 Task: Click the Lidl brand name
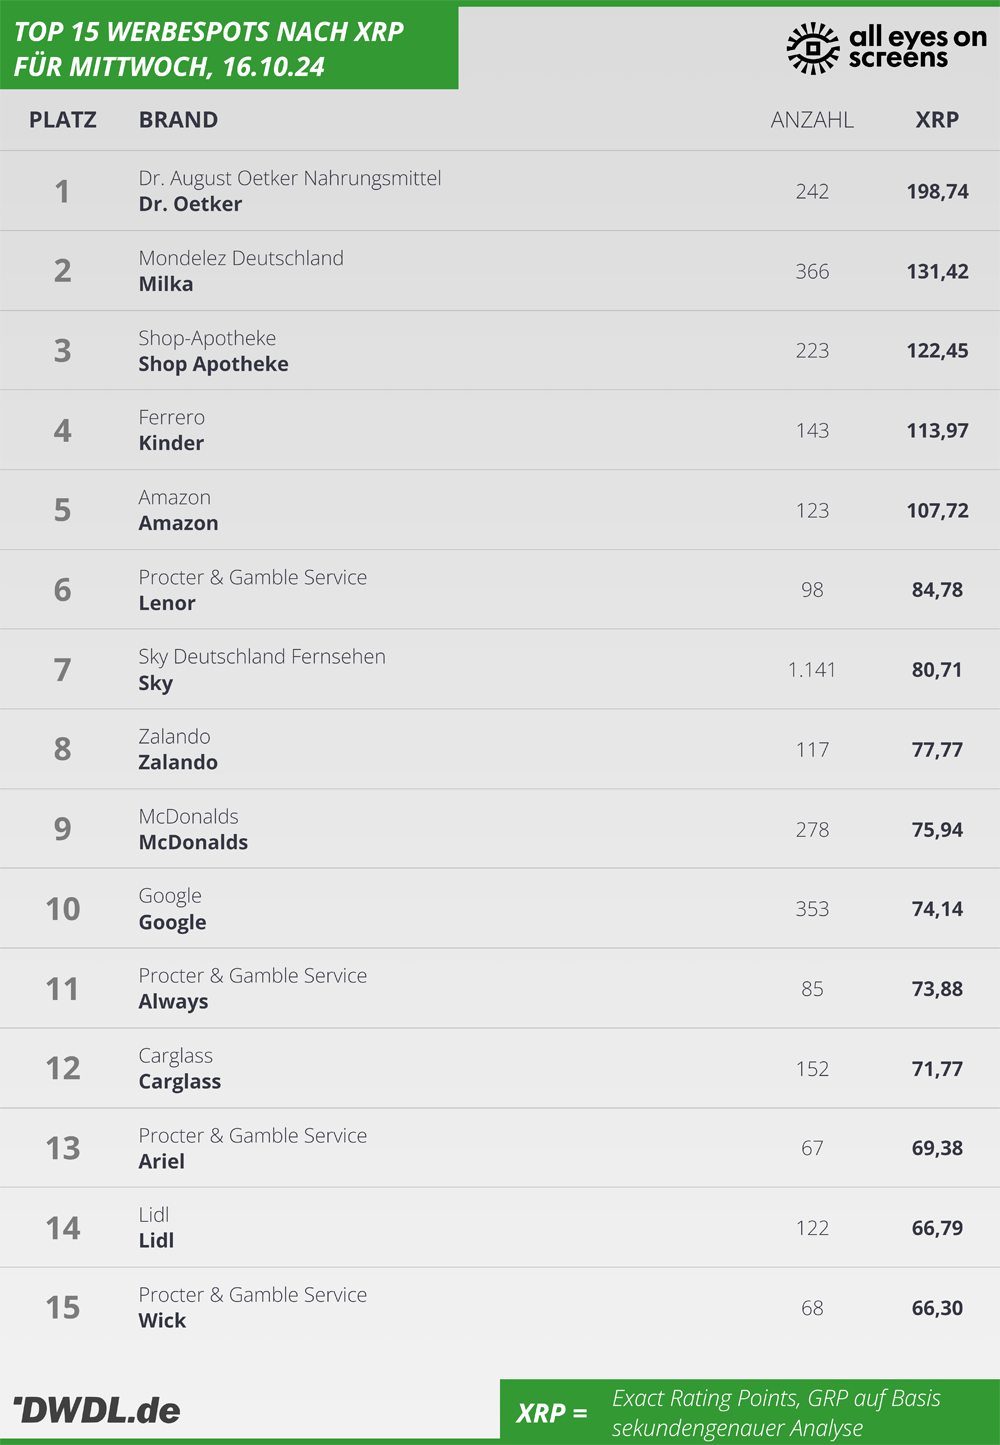pyautogui.click(x=156, y=1240)
